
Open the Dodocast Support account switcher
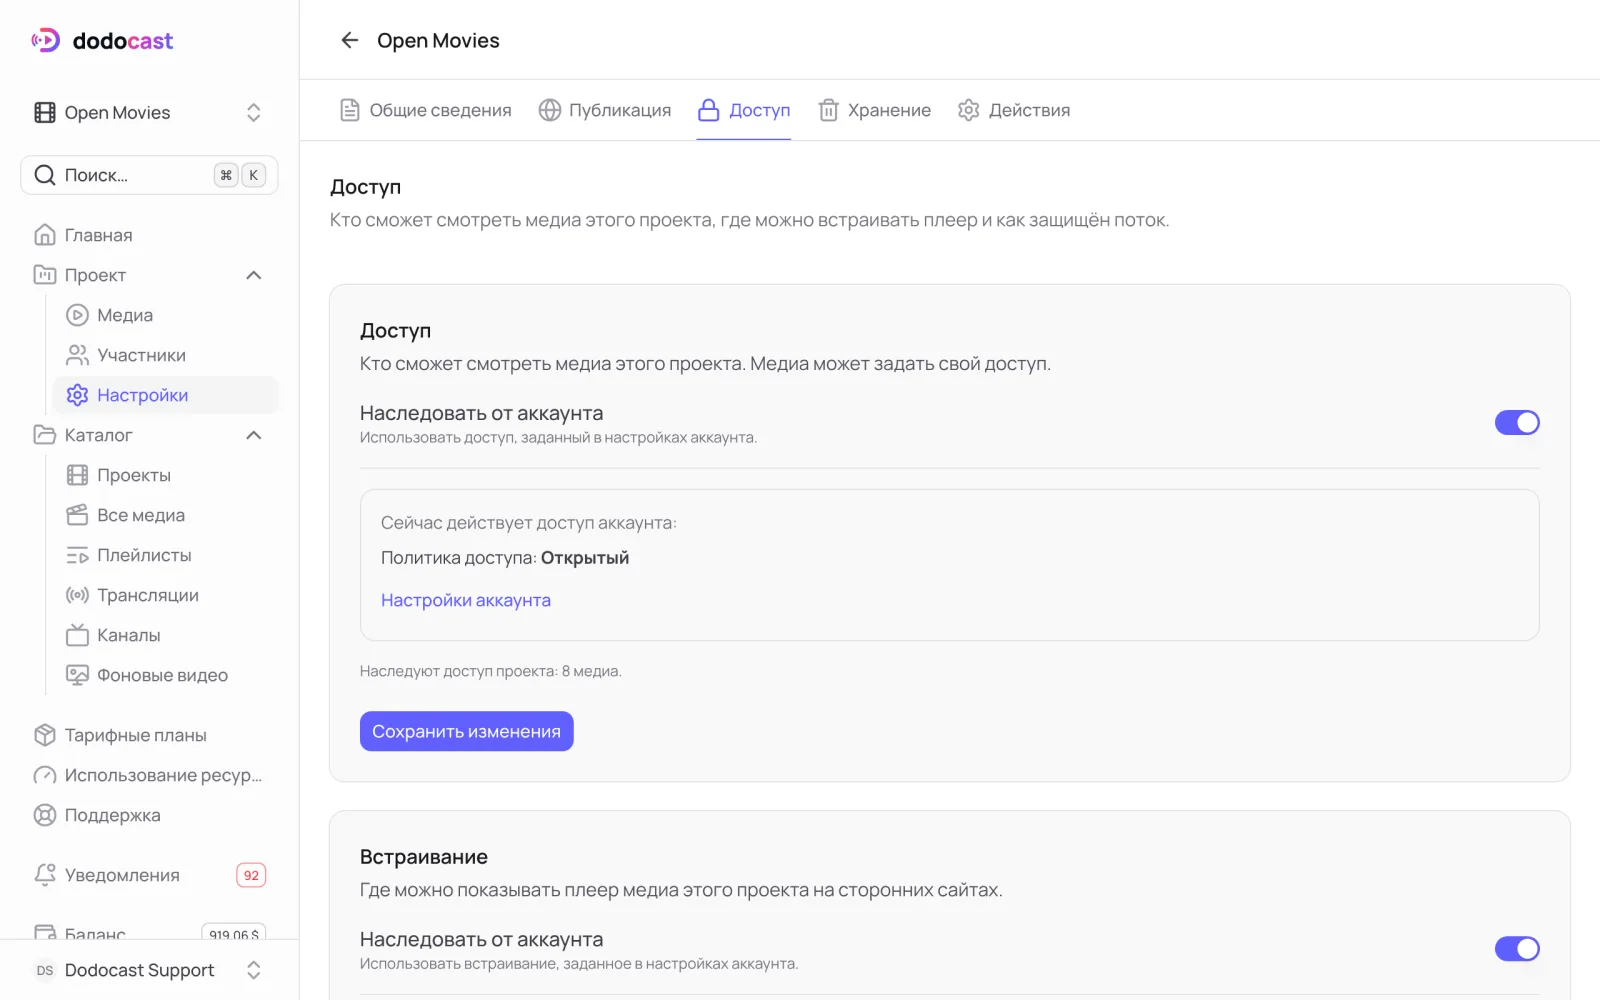pos(149,970)
